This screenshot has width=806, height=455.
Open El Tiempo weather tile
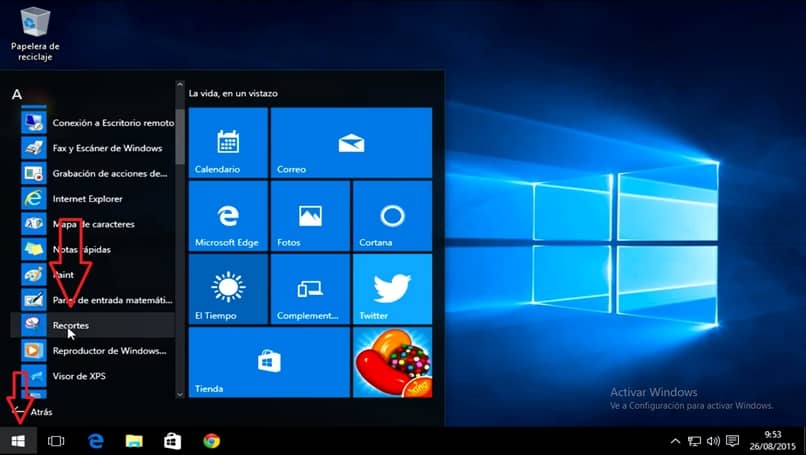[x=228, y=289]
